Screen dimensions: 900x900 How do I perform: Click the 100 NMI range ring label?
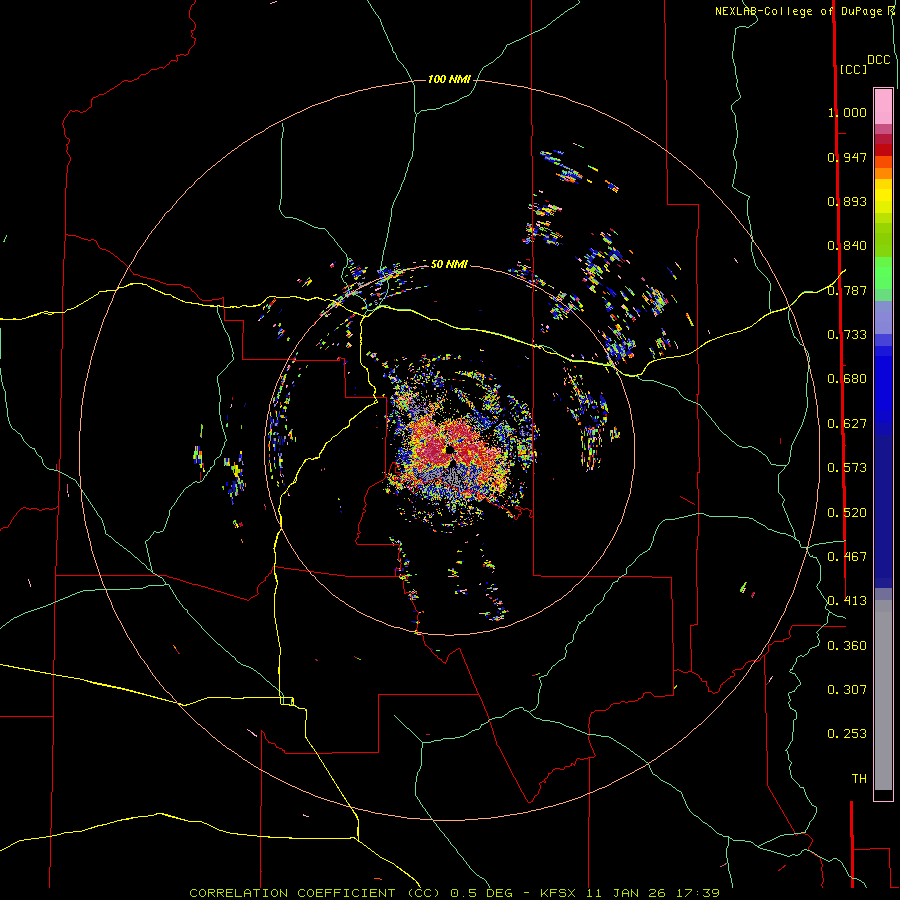coord(449,79)
